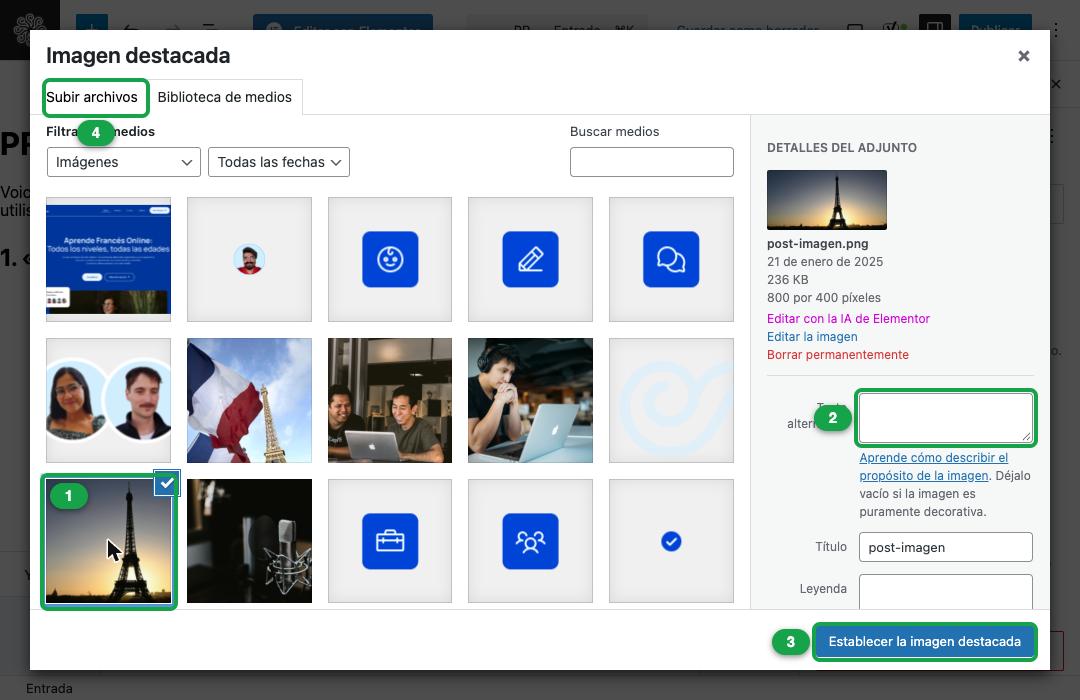Choose the blue baby face icon image
The image size is (1080, 700).
(390, 259)
